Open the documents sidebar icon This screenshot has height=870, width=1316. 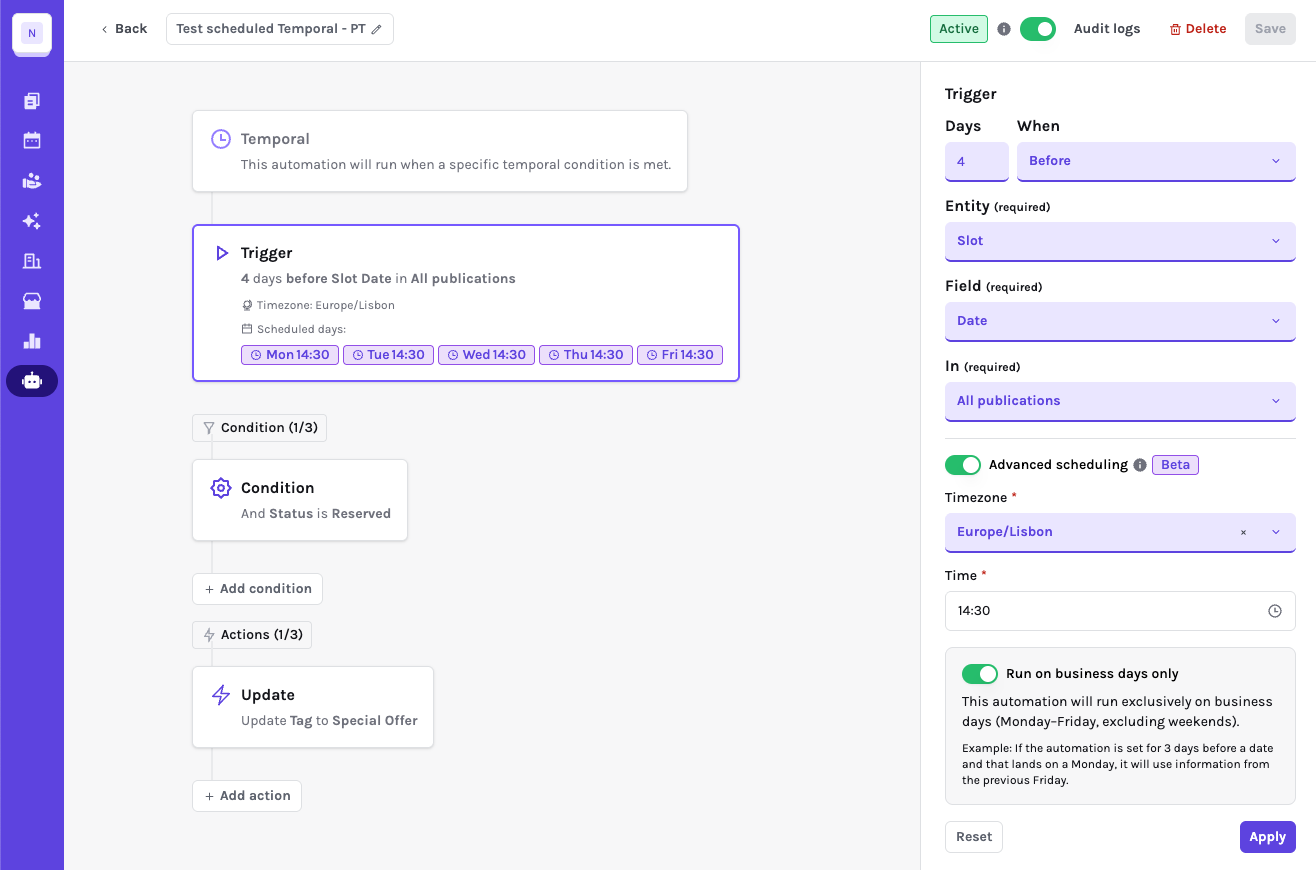(32, 101)
